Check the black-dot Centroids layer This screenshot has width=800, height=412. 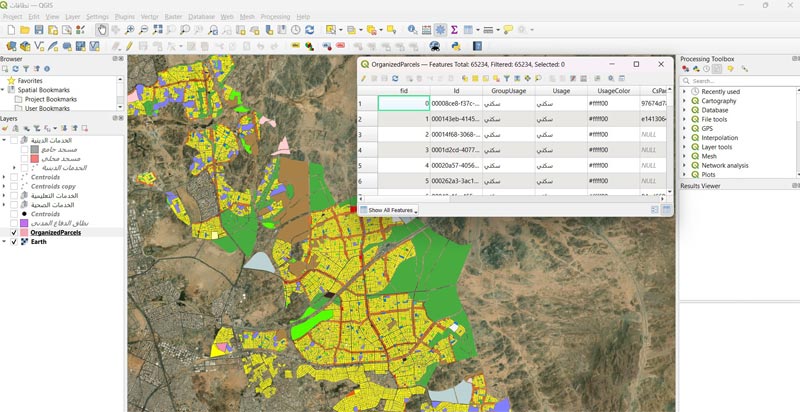pyautogui.click(x=14, y=214)
